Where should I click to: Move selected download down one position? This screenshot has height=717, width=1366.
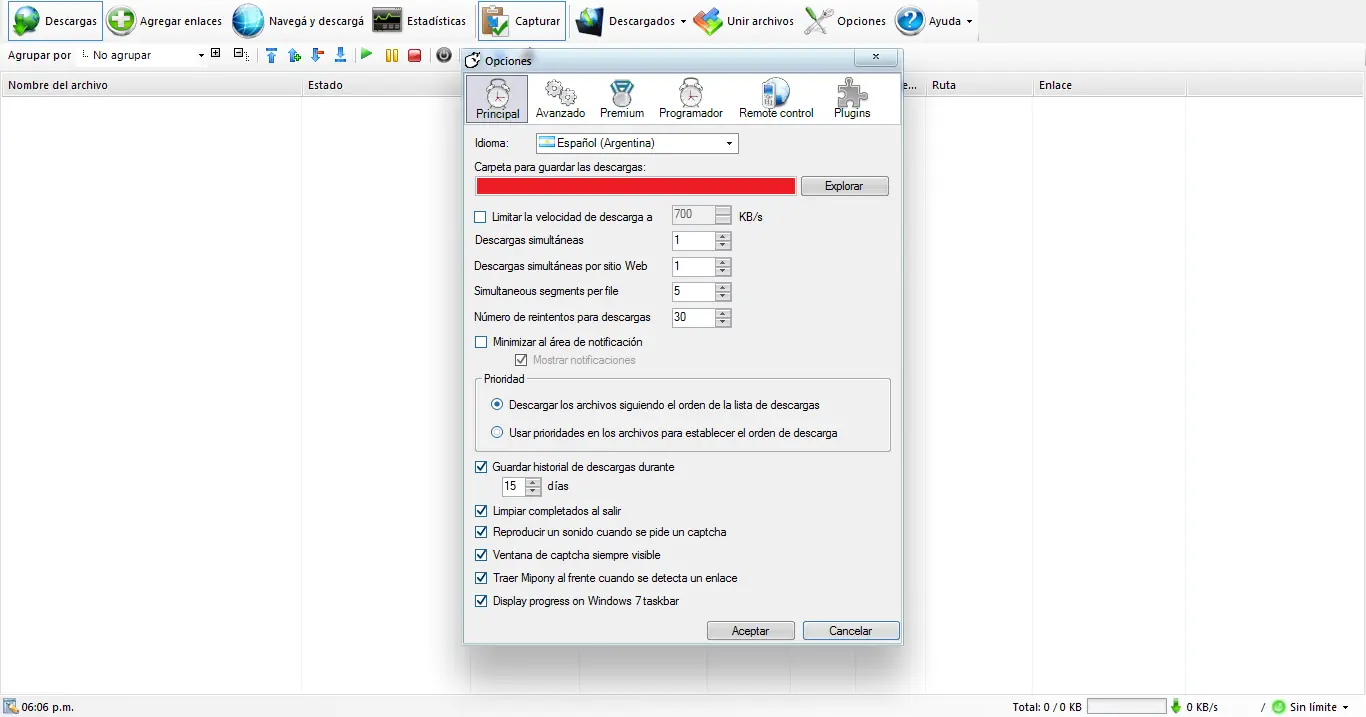click(317, 55)
